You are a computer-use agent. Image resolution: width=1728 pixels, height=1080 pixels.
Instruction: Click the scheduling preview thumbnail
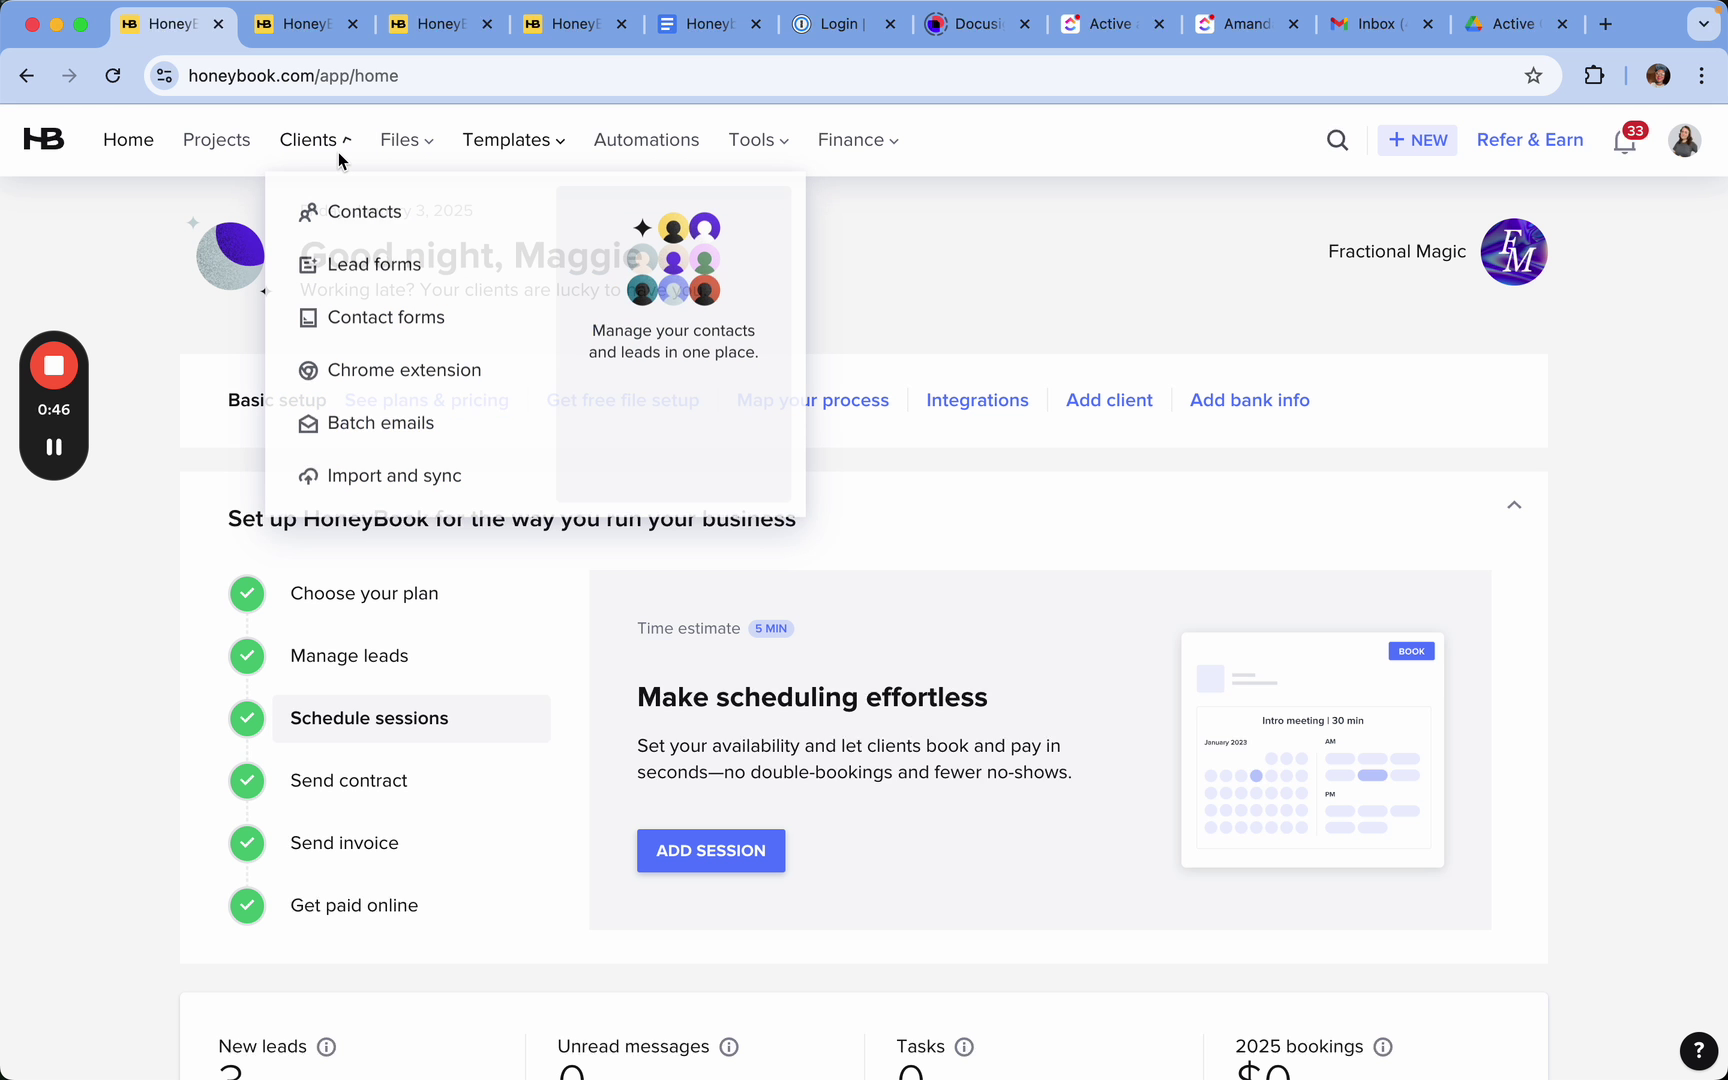coord(1312,750)
